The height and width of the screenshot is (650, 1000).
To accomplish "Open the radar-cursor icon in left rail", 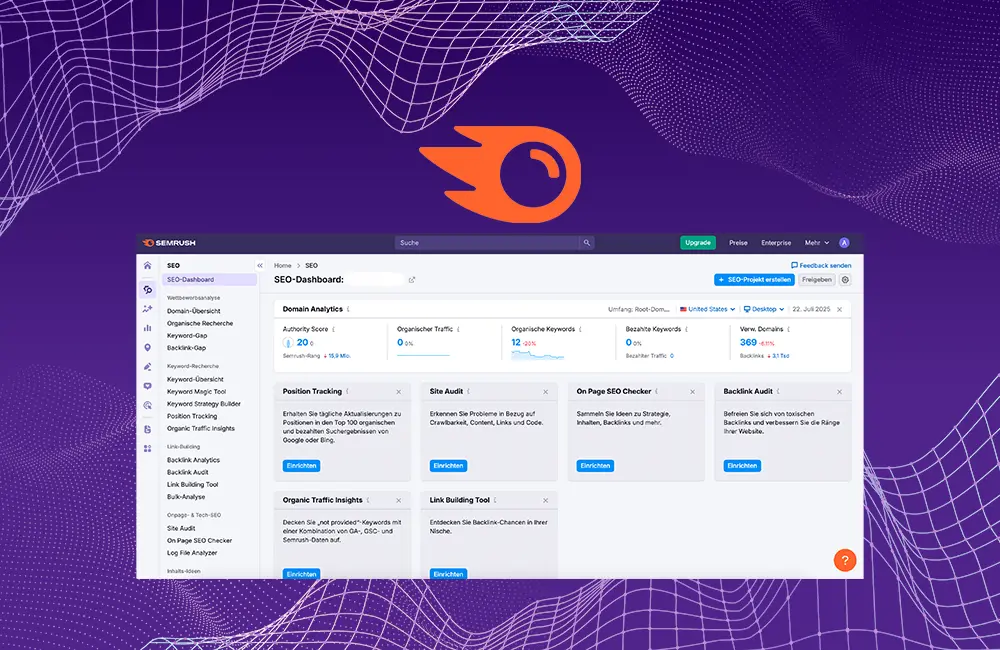I will click(147, 405).
